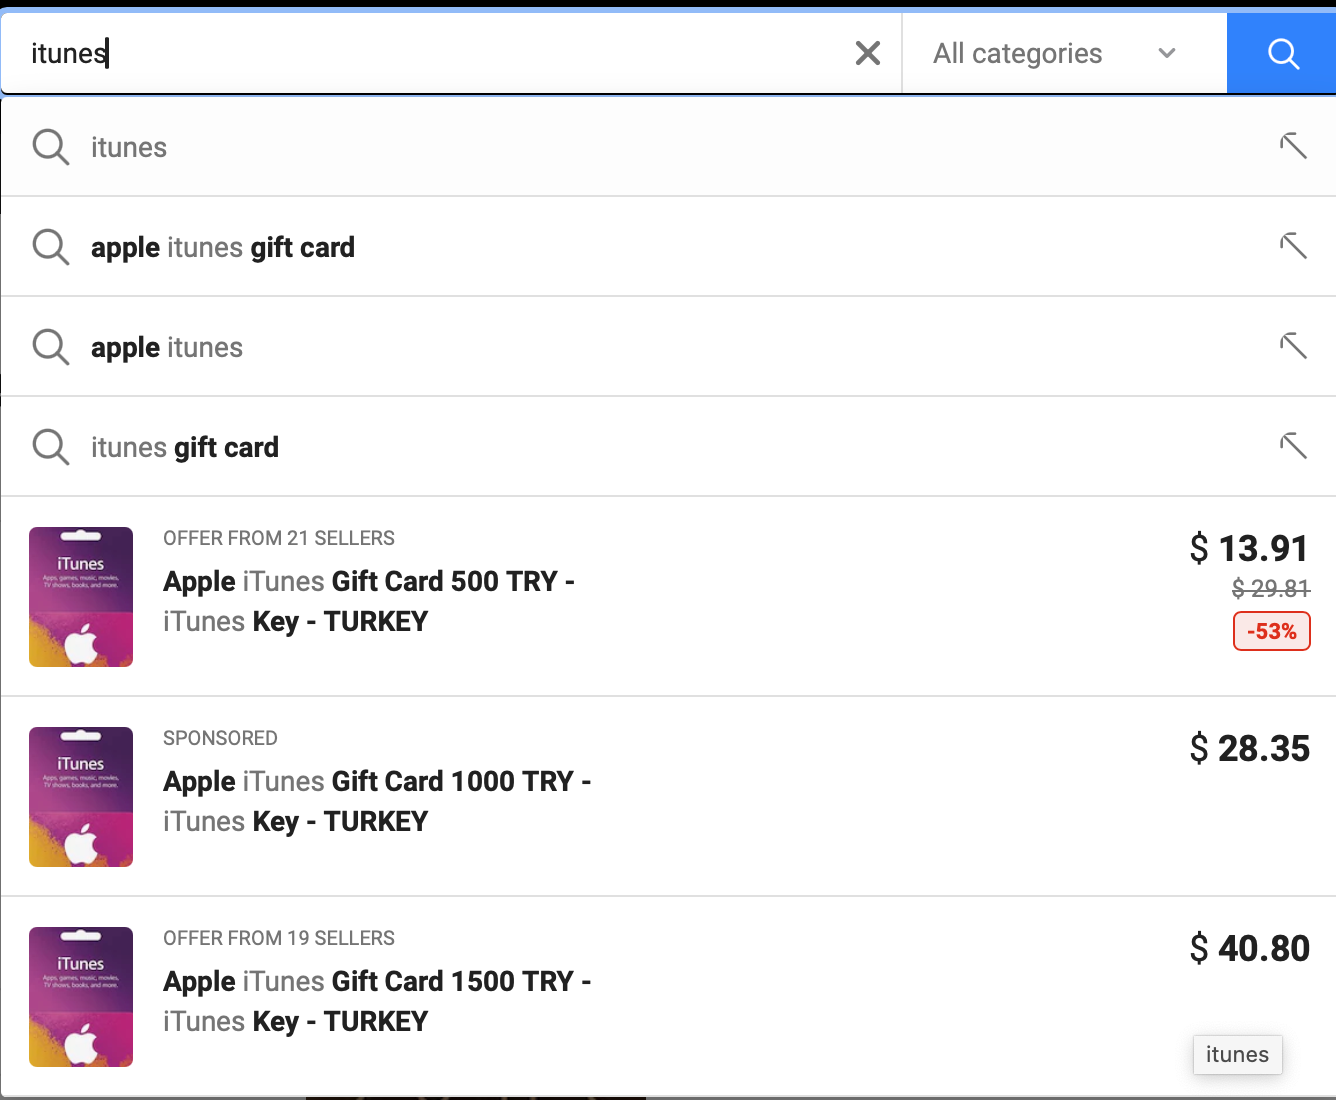Click the 500 TRY iTunes card thumbnail
Image resolution: width=1336 pixels, height=1100 pixels.
[x=81, y=597]
